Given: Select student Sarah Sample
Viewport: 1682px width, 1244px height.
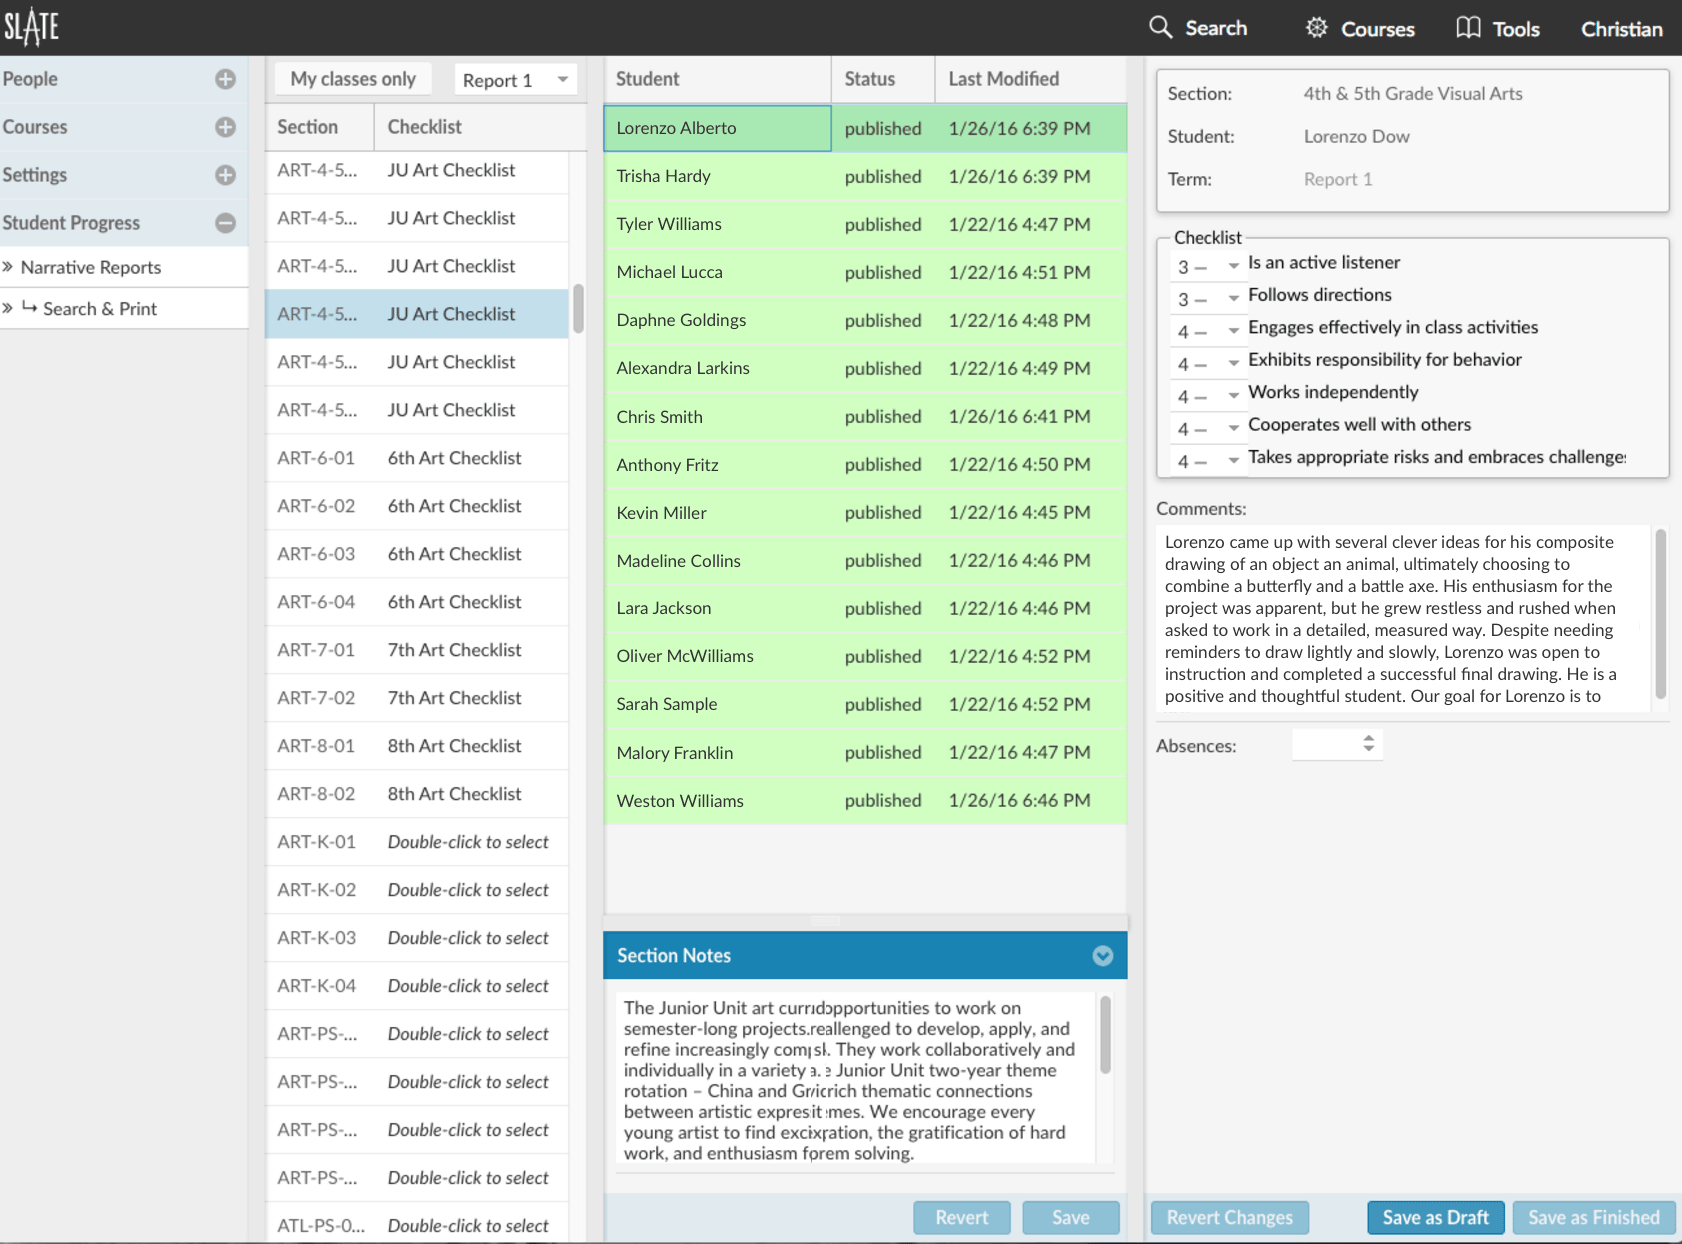Looking at the screenshot, I should click(865, 704).
